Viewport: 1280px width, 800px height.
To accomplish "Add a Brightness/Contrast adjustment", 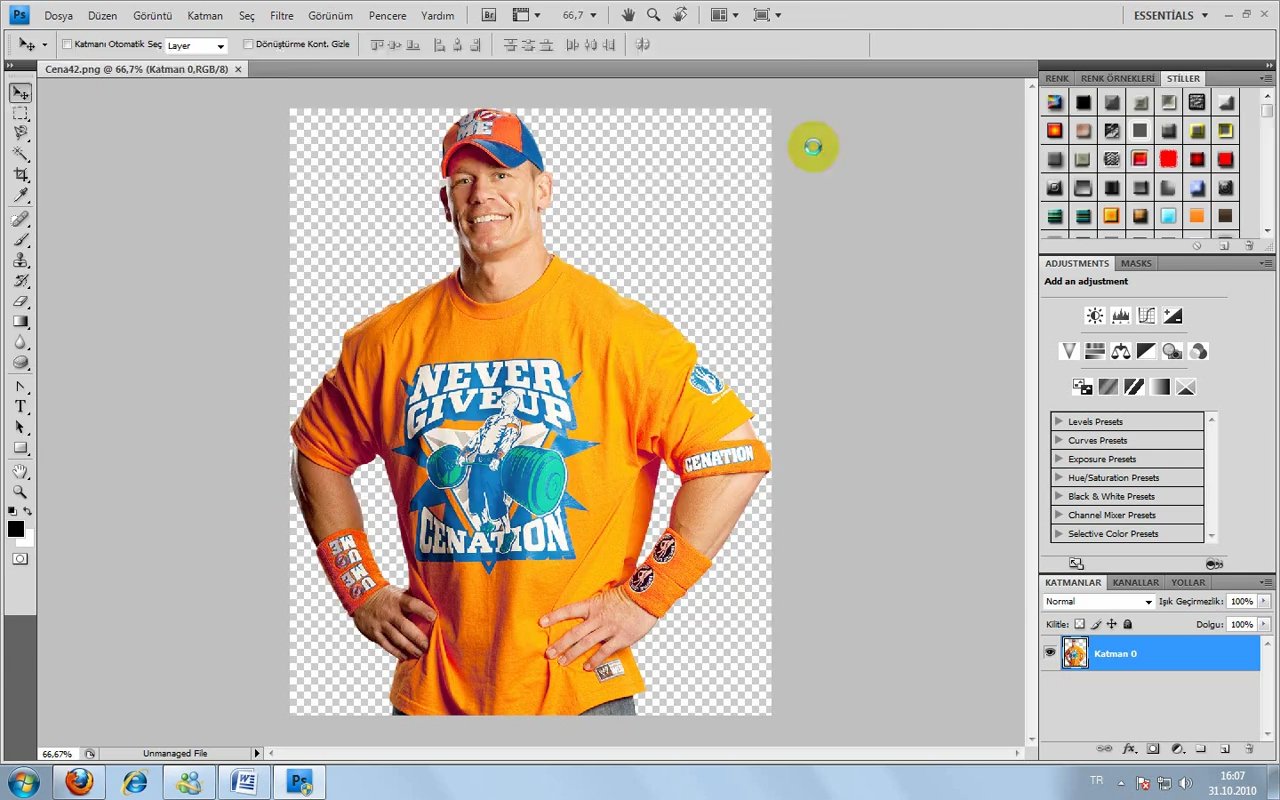I will point(1095,316).
